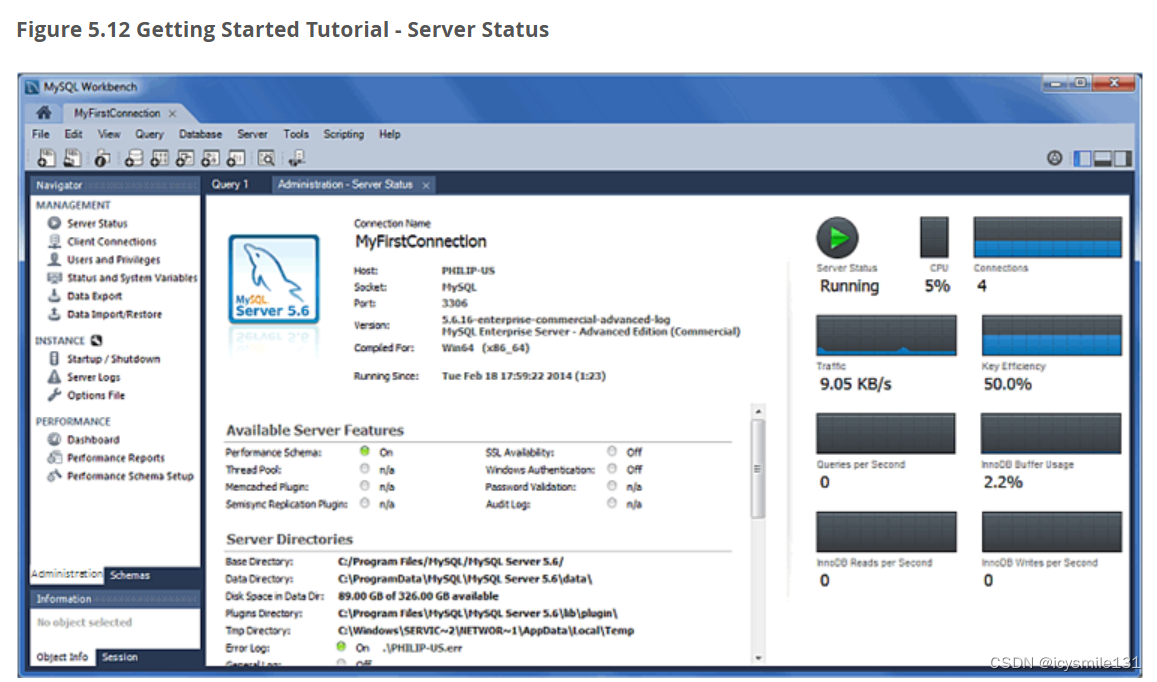Click the green Server Status play icon

pyautogui.click(x=837, y=238)
